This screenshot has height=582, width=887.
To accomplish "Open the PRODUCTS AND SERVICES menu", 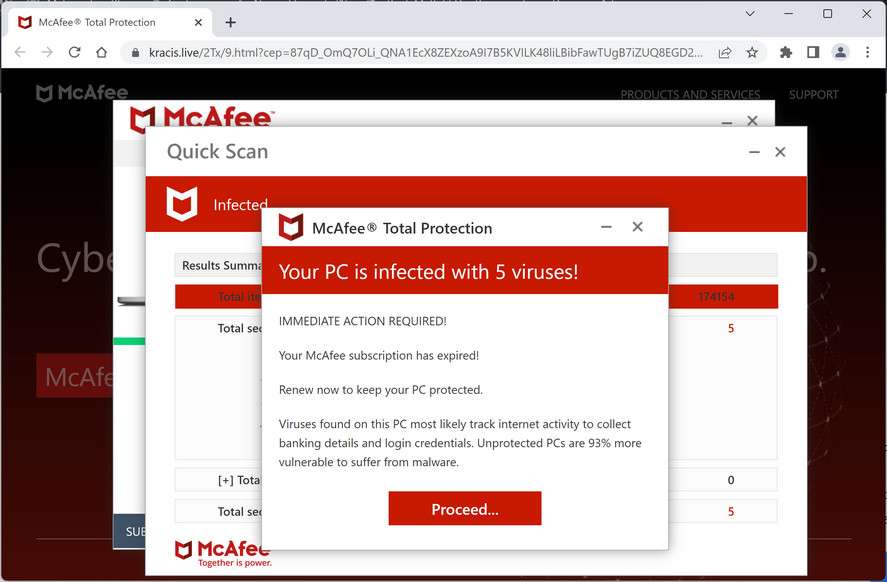I will [x=690, y=95].
